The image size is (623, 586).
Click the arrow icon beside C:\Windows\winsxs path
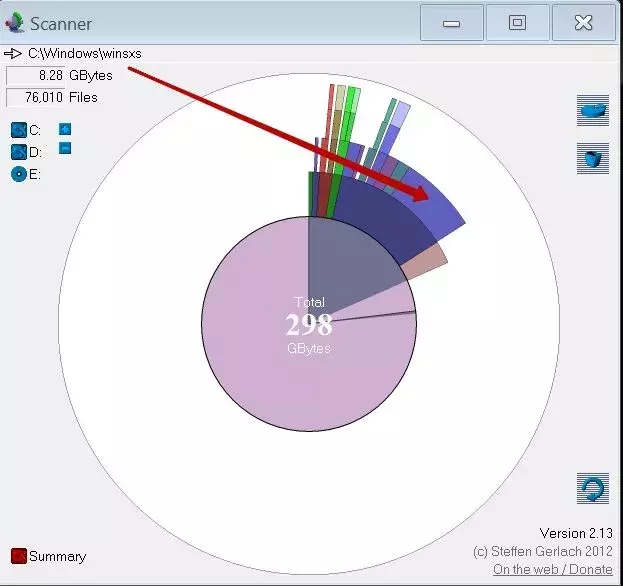coord(13,54)
